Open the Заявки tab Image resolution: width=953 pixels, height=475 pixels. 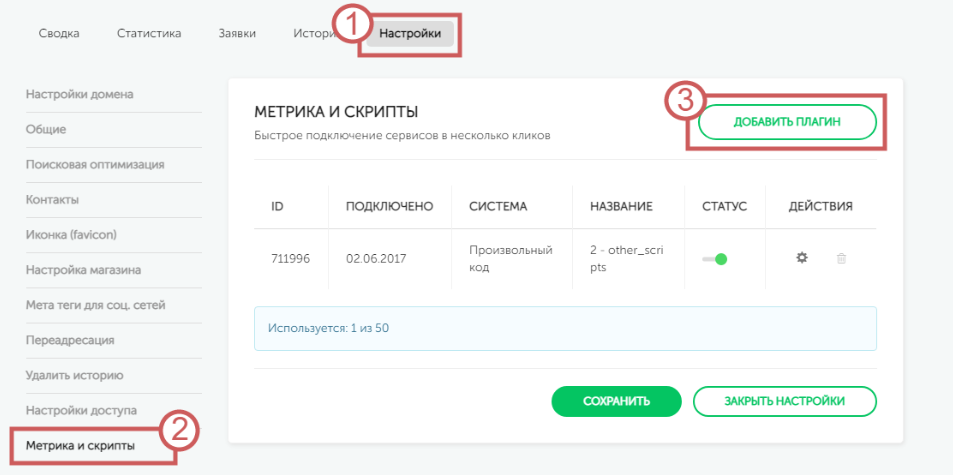(x=237, y=34)
